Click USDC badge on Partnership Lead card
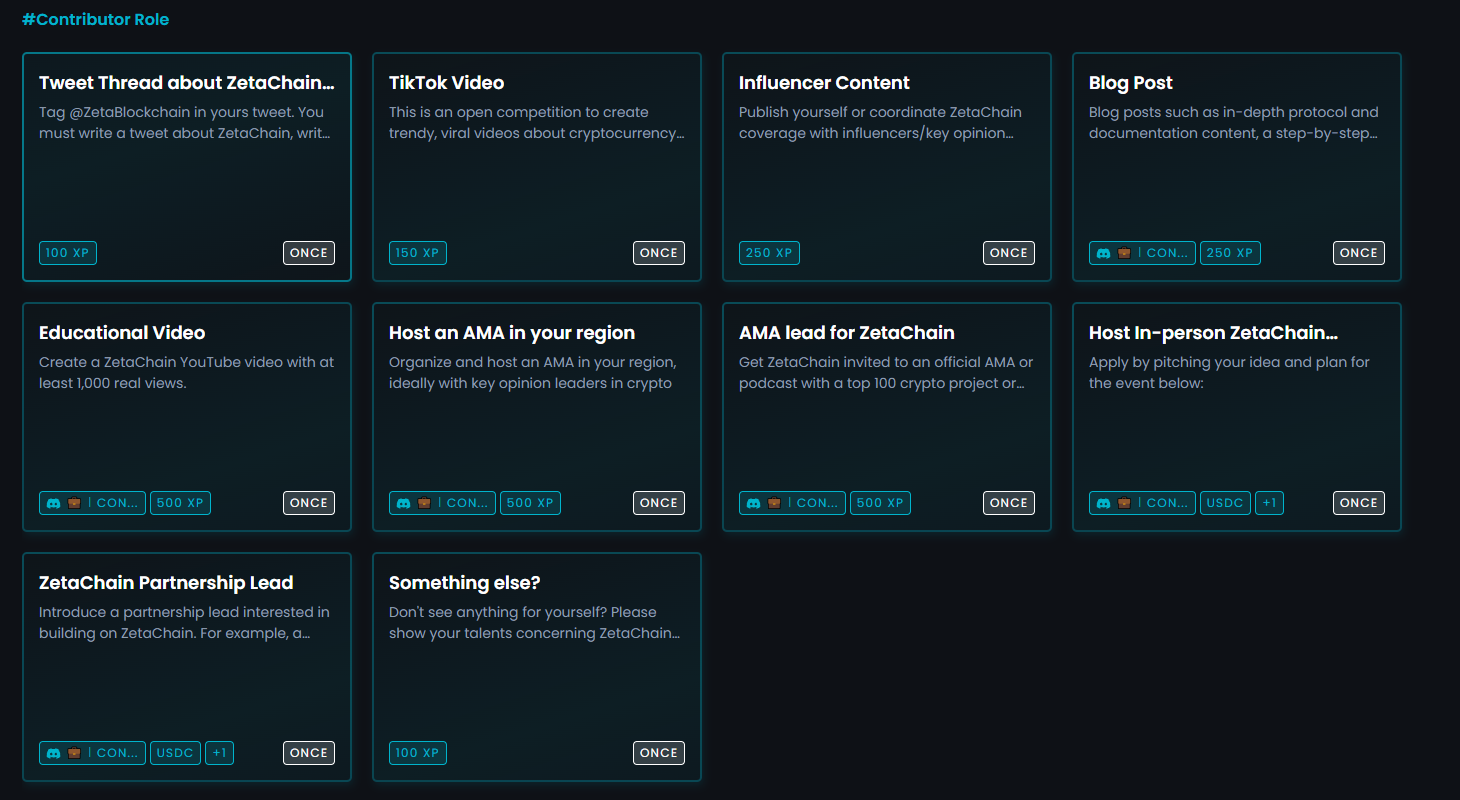The height and width of the screenshot is (800, 1460). 175,753
